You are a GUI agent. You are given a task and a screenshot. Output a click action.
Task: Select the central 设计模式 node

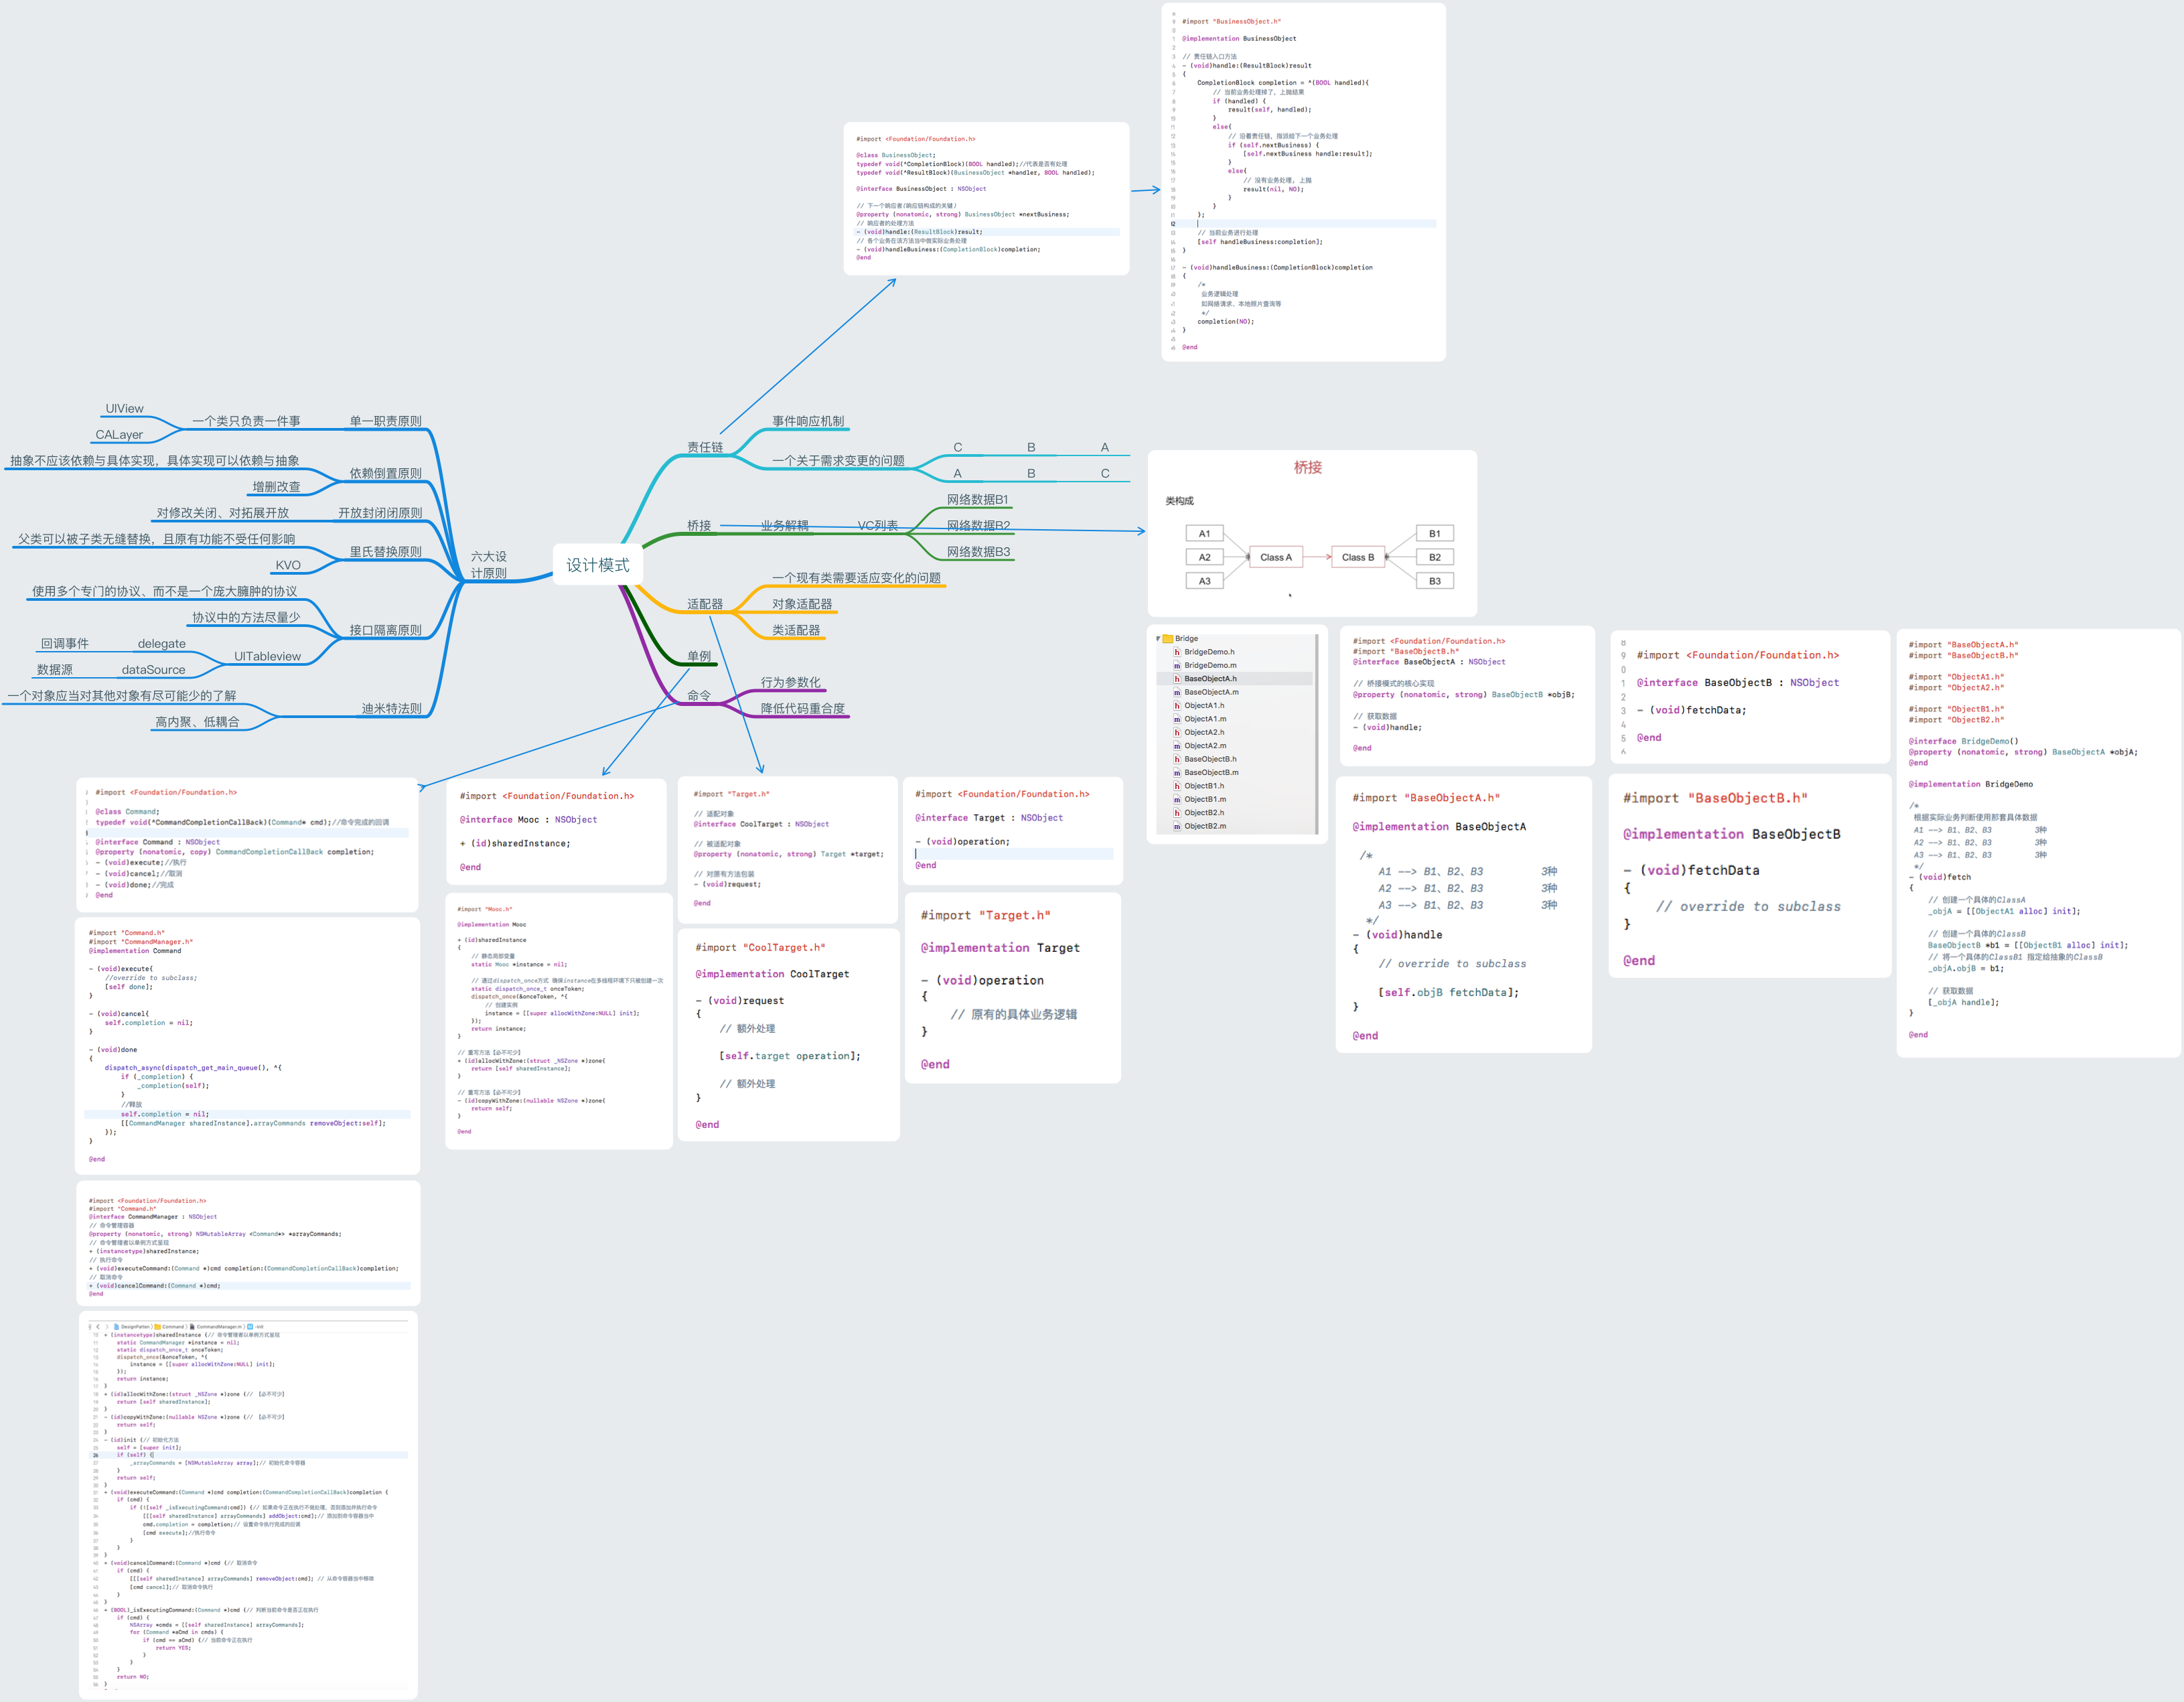point(597,565)
